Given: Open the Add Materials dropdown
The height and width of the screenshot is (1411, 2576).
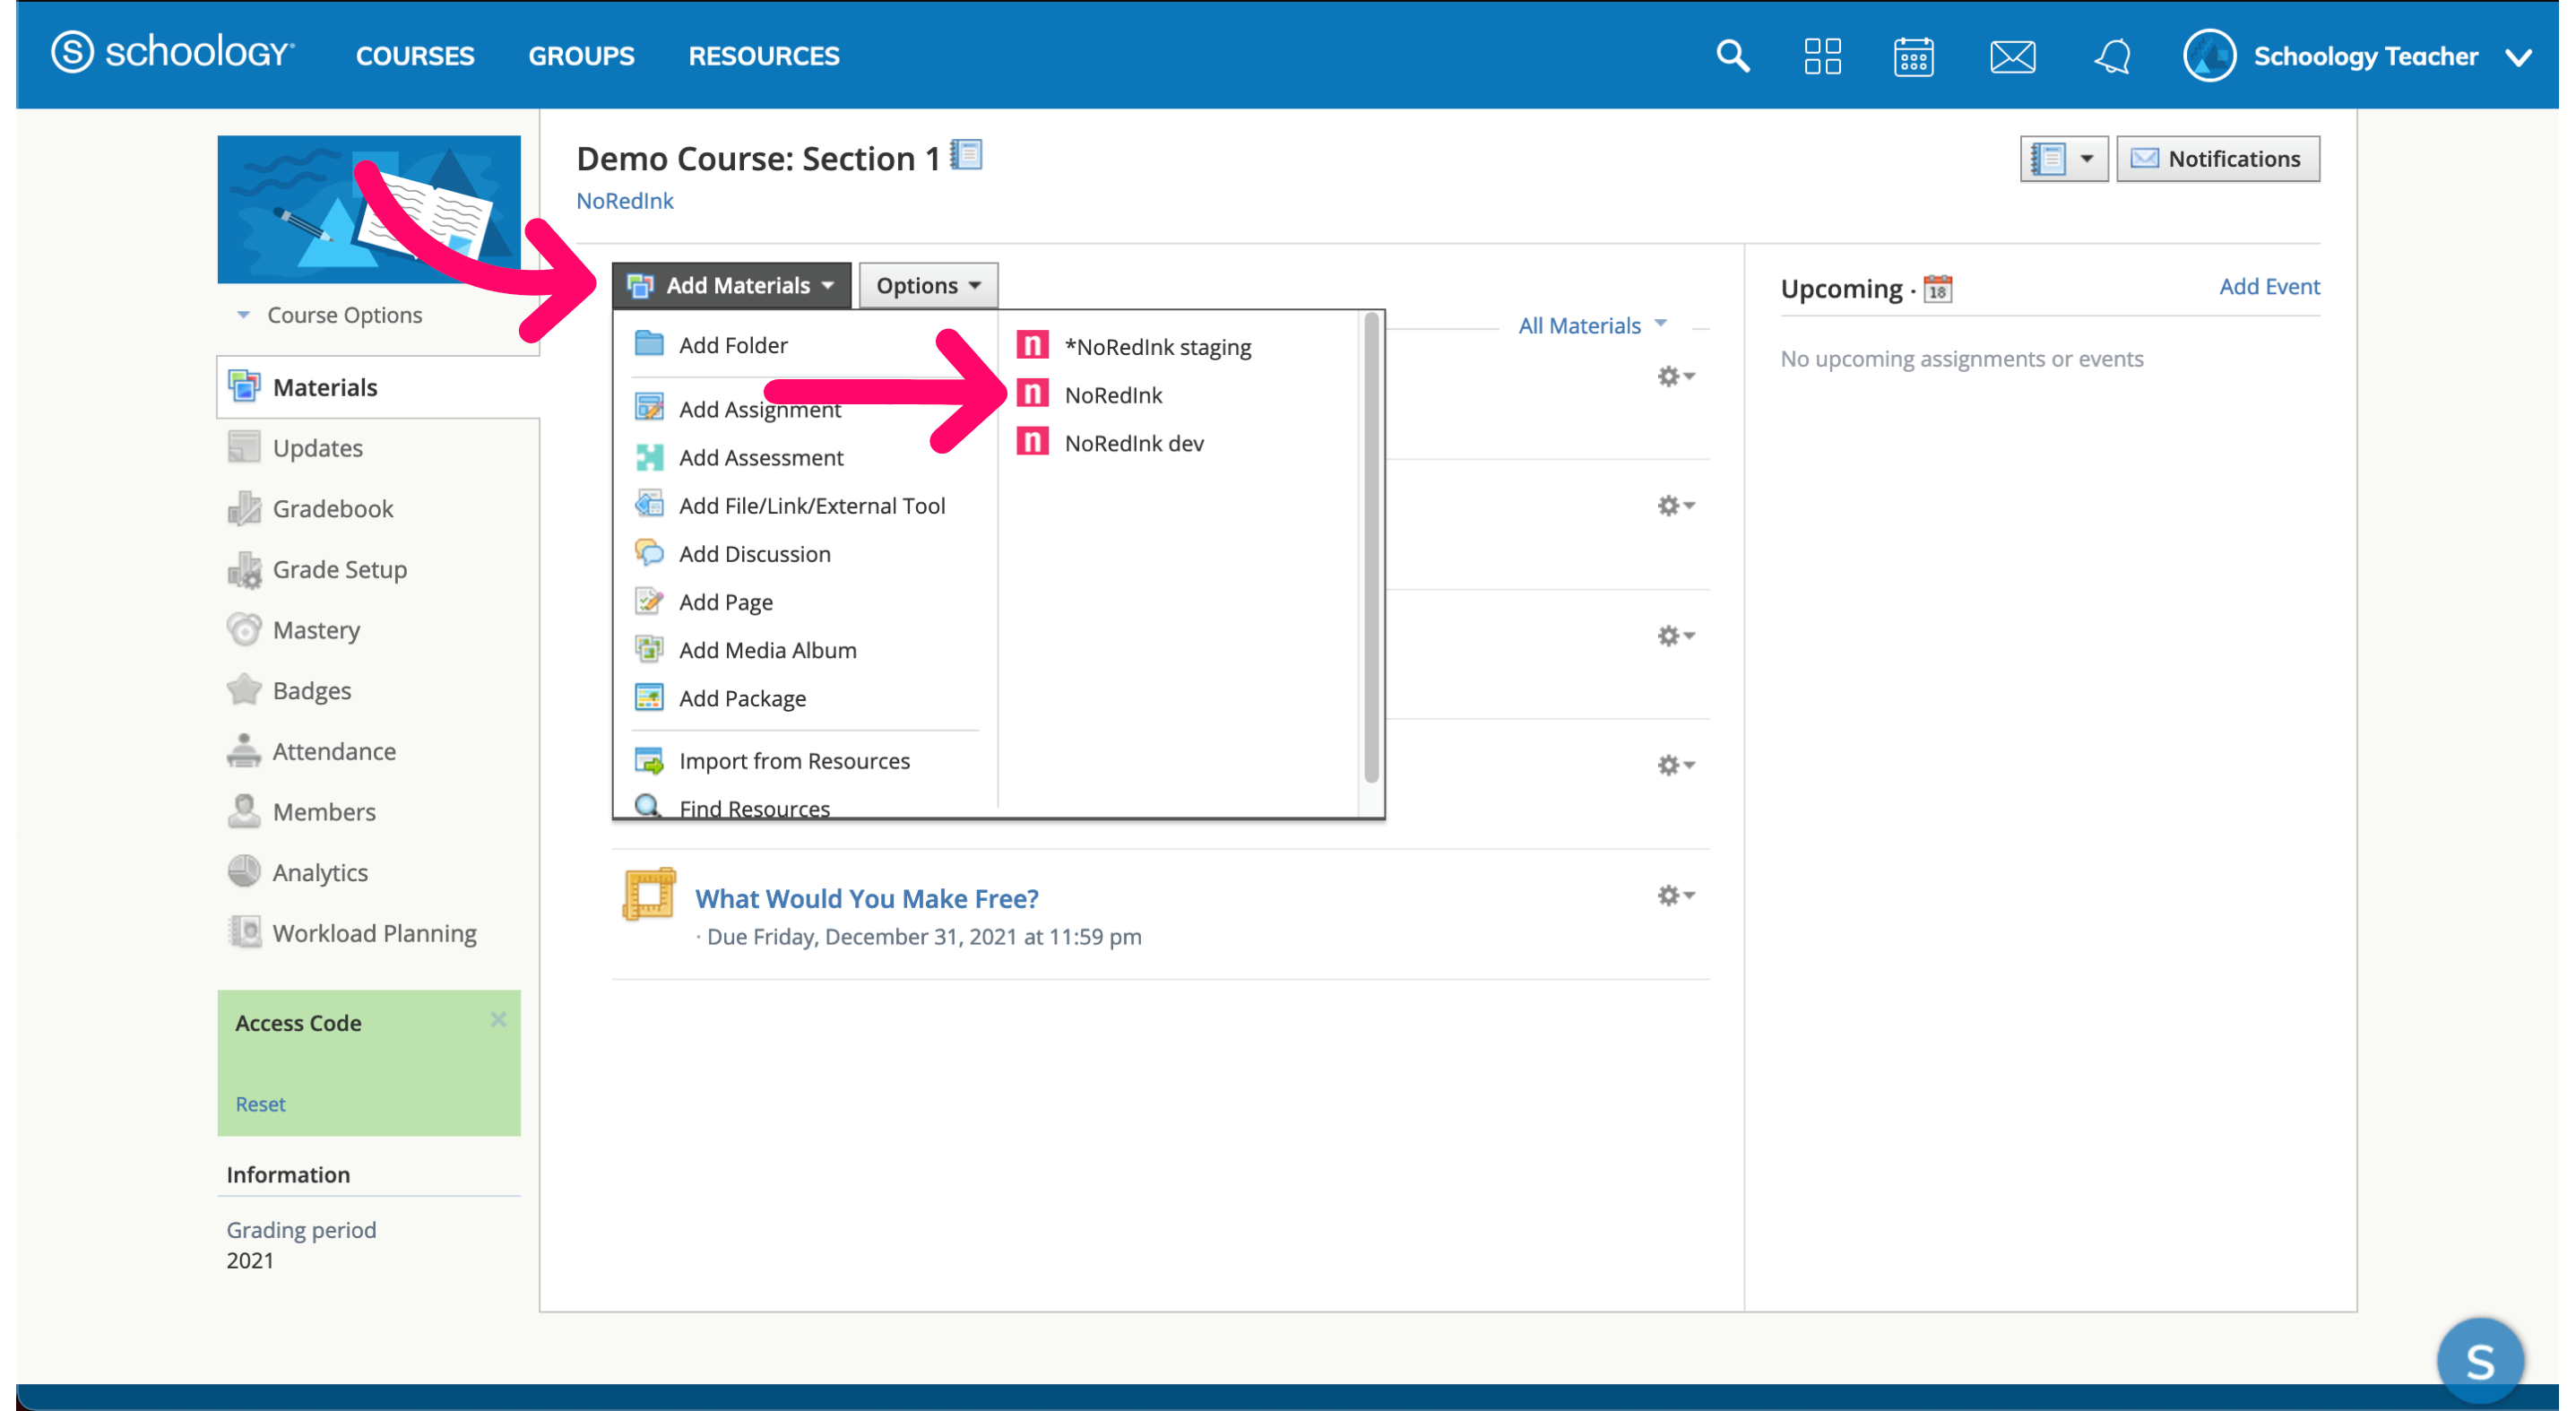Looking at the screenshot, I should 731,285.
